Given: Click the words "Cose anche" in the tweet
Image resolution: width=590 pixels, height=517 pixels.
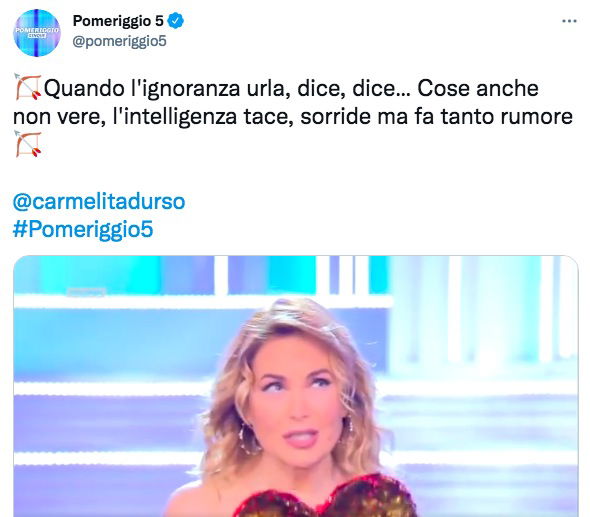Looking at the screenshot, I should click(x=478, y=88).
